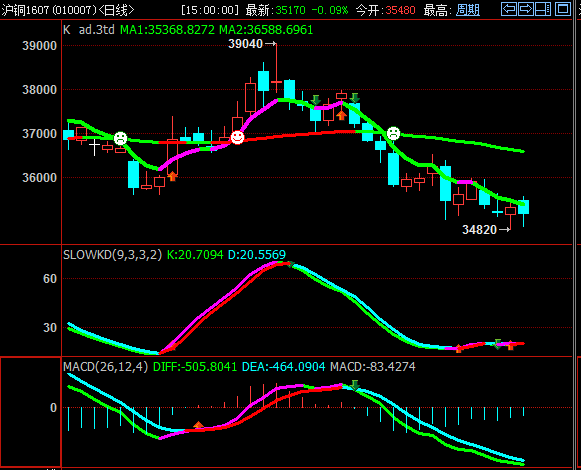The width and height of the screenshot is (581, 470).
Task: Click the orange up arrow near 36000
Action: pos(172,176)
